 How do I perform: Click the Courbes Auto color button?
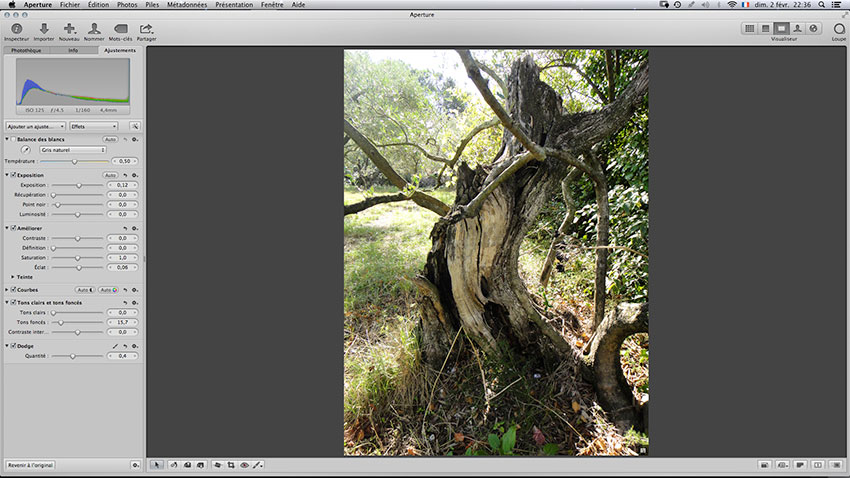pos(108,290)
